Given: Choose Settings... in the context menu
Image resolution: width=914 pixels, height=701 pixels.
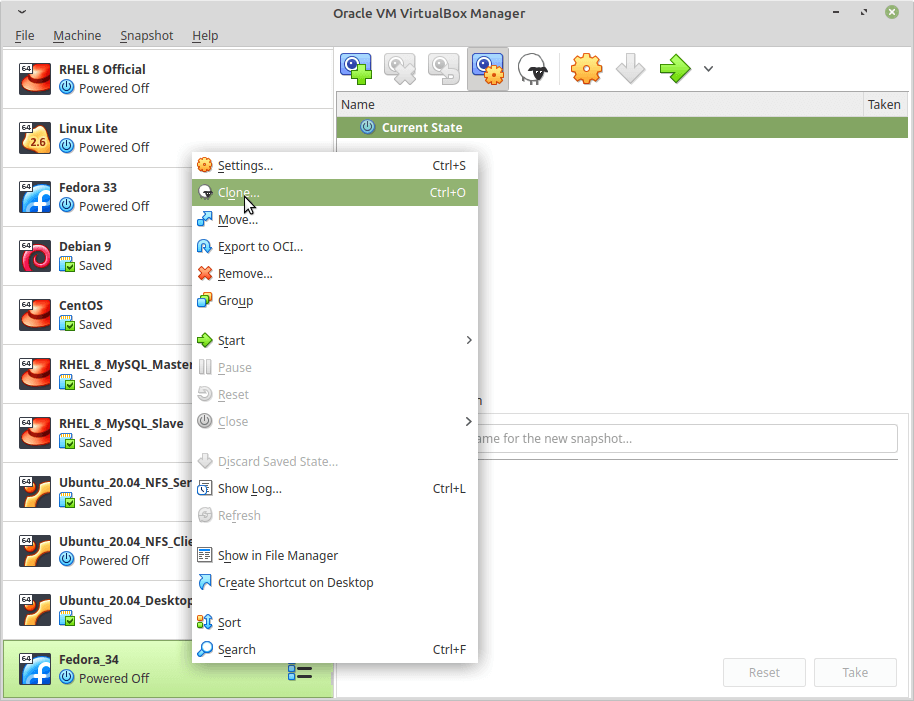Looking at the screenshot, I should (x=335, y=165).
